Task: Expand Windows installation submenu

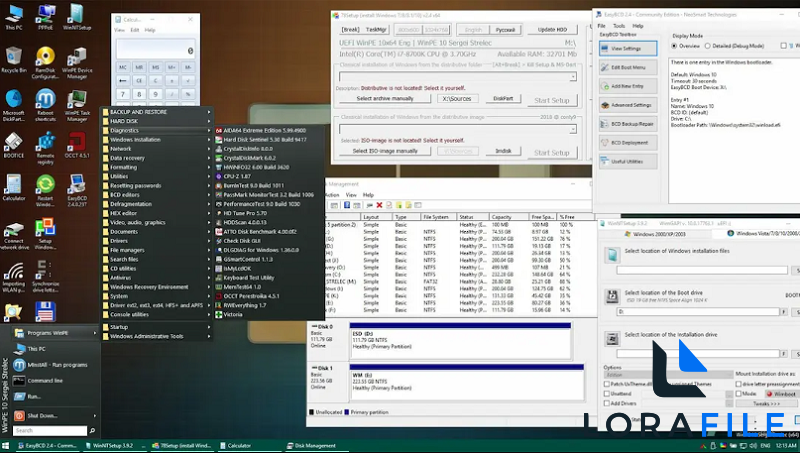Action: [x=157, y=139]
